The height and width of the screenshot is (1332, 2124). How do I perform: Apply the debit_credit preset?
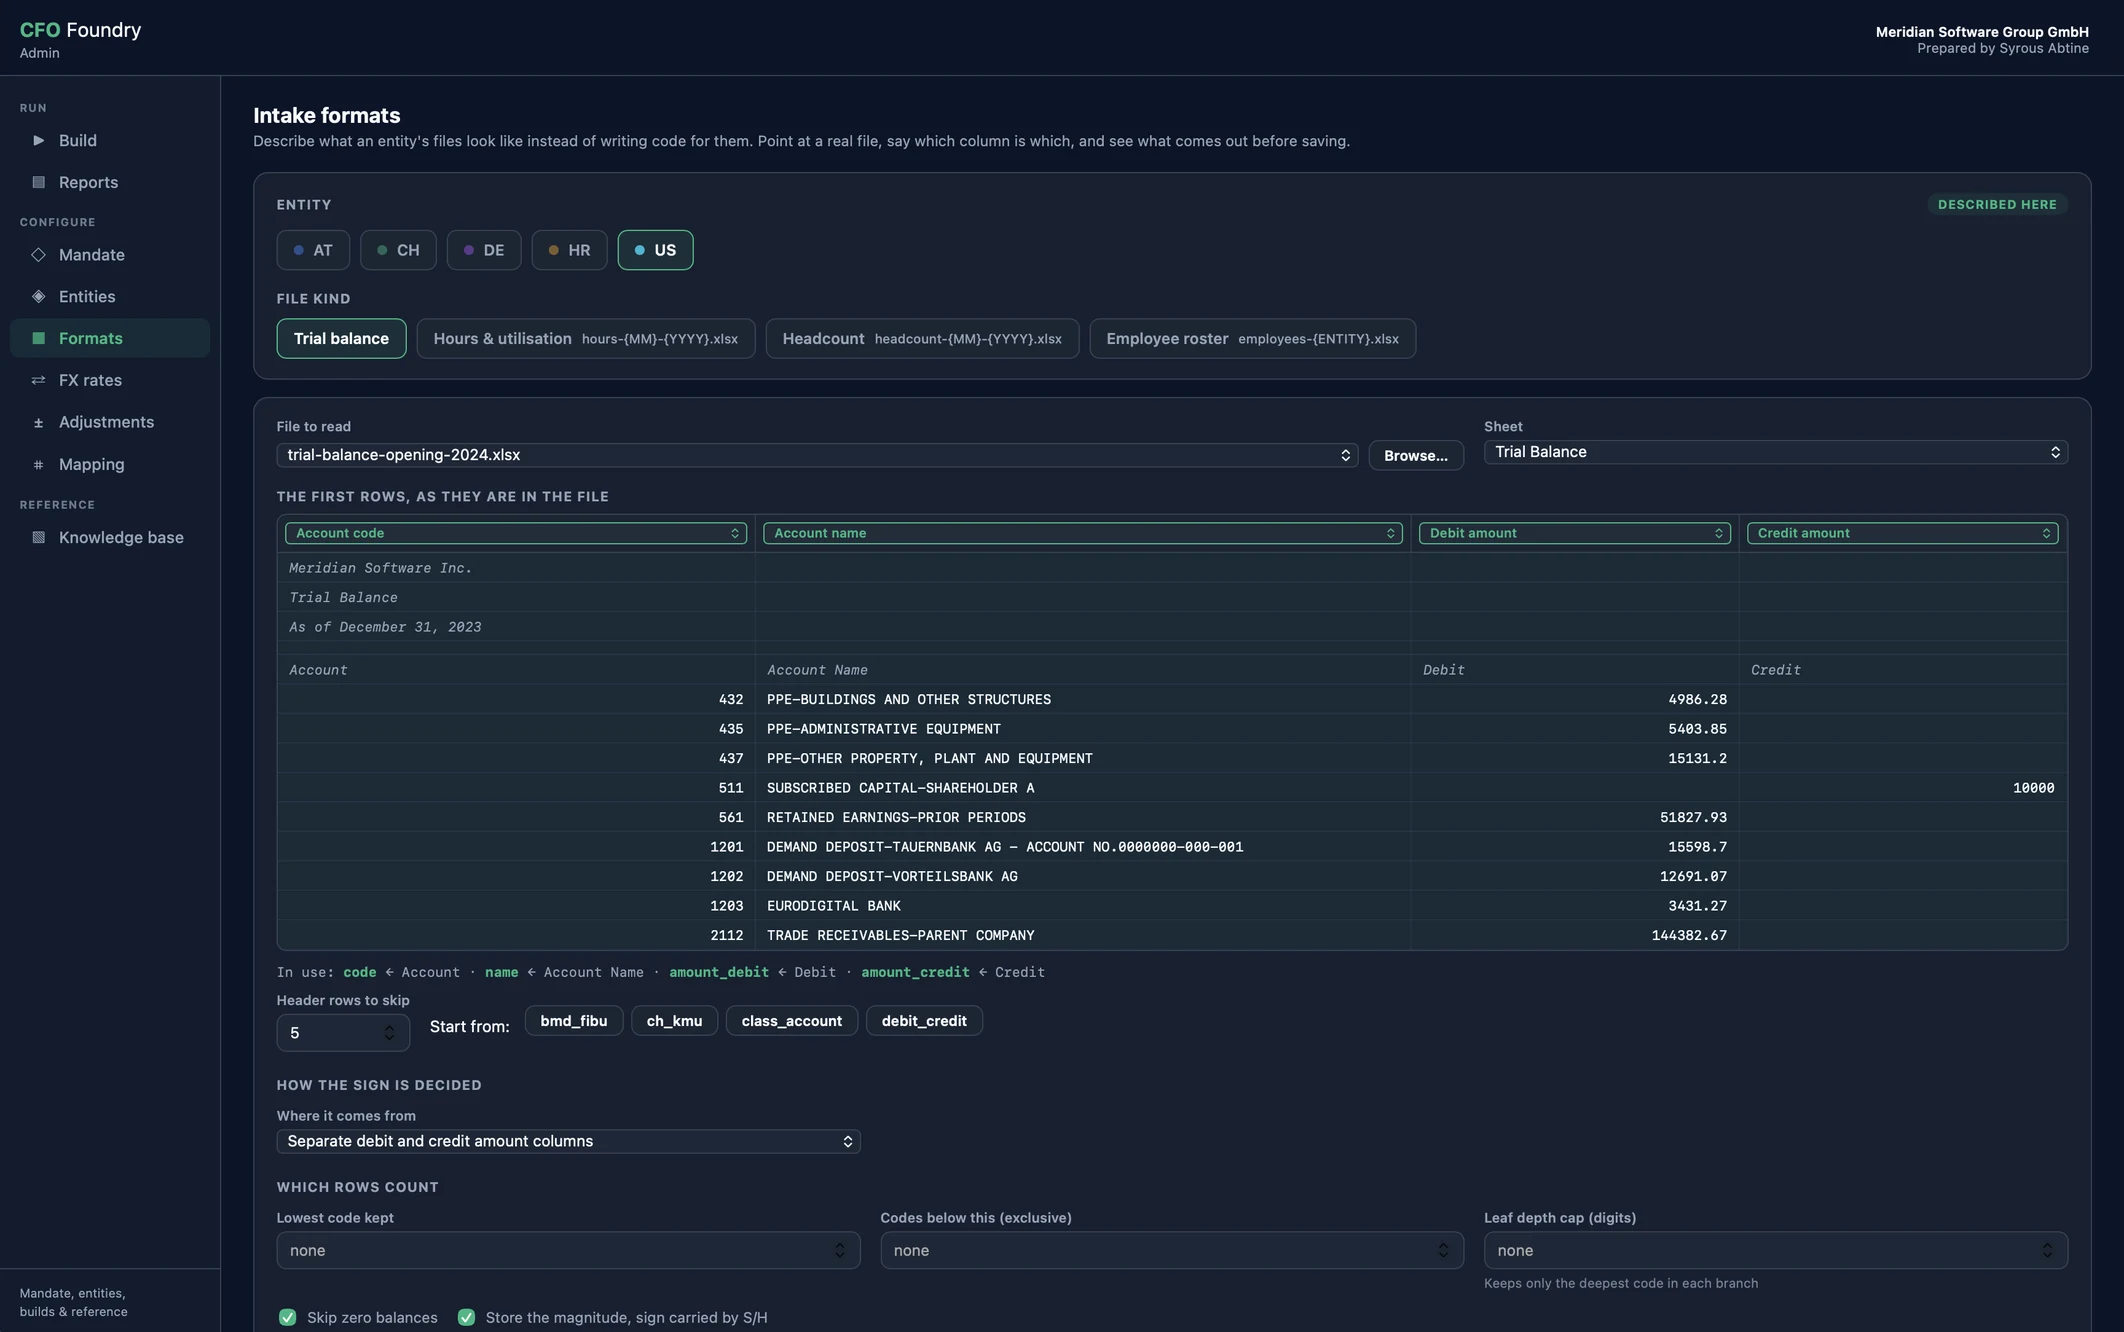tap(923, 1021)
